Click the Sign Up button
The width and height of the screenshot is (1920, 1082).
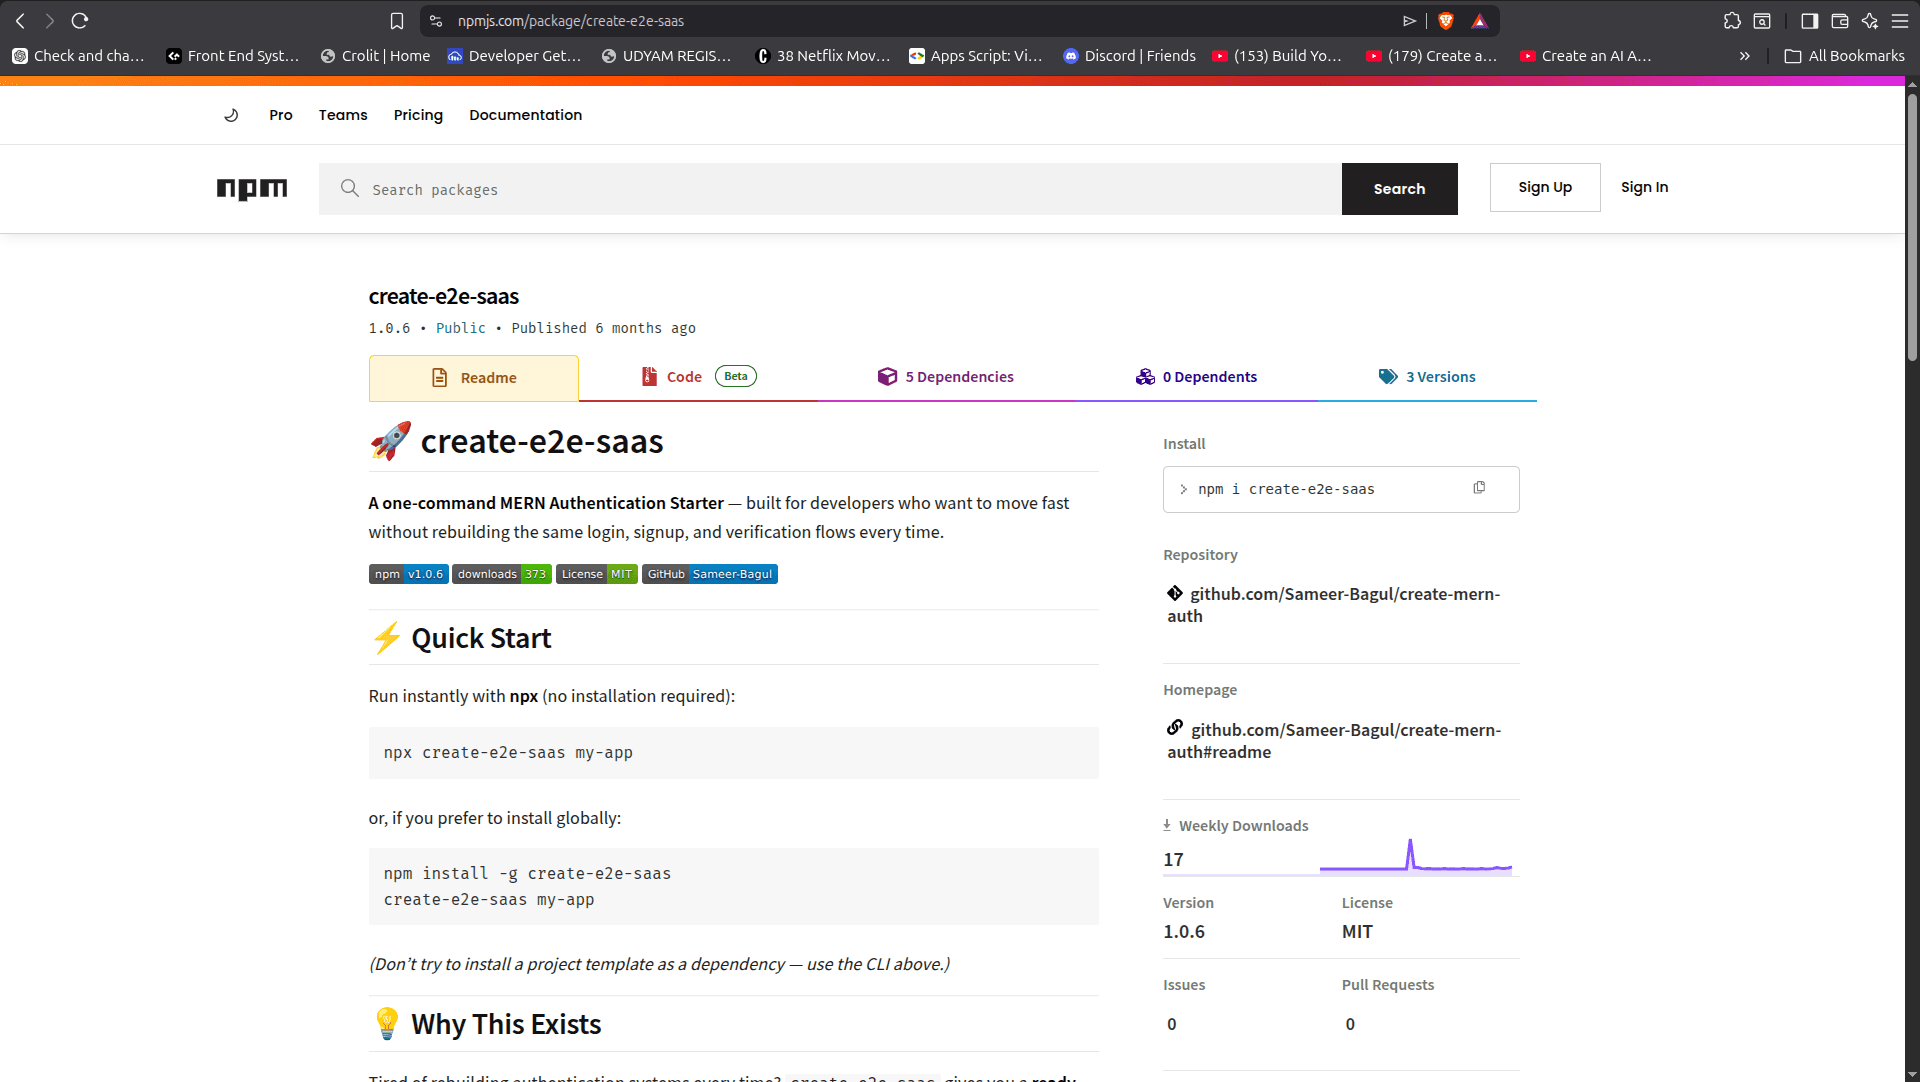pos(1545,187)
